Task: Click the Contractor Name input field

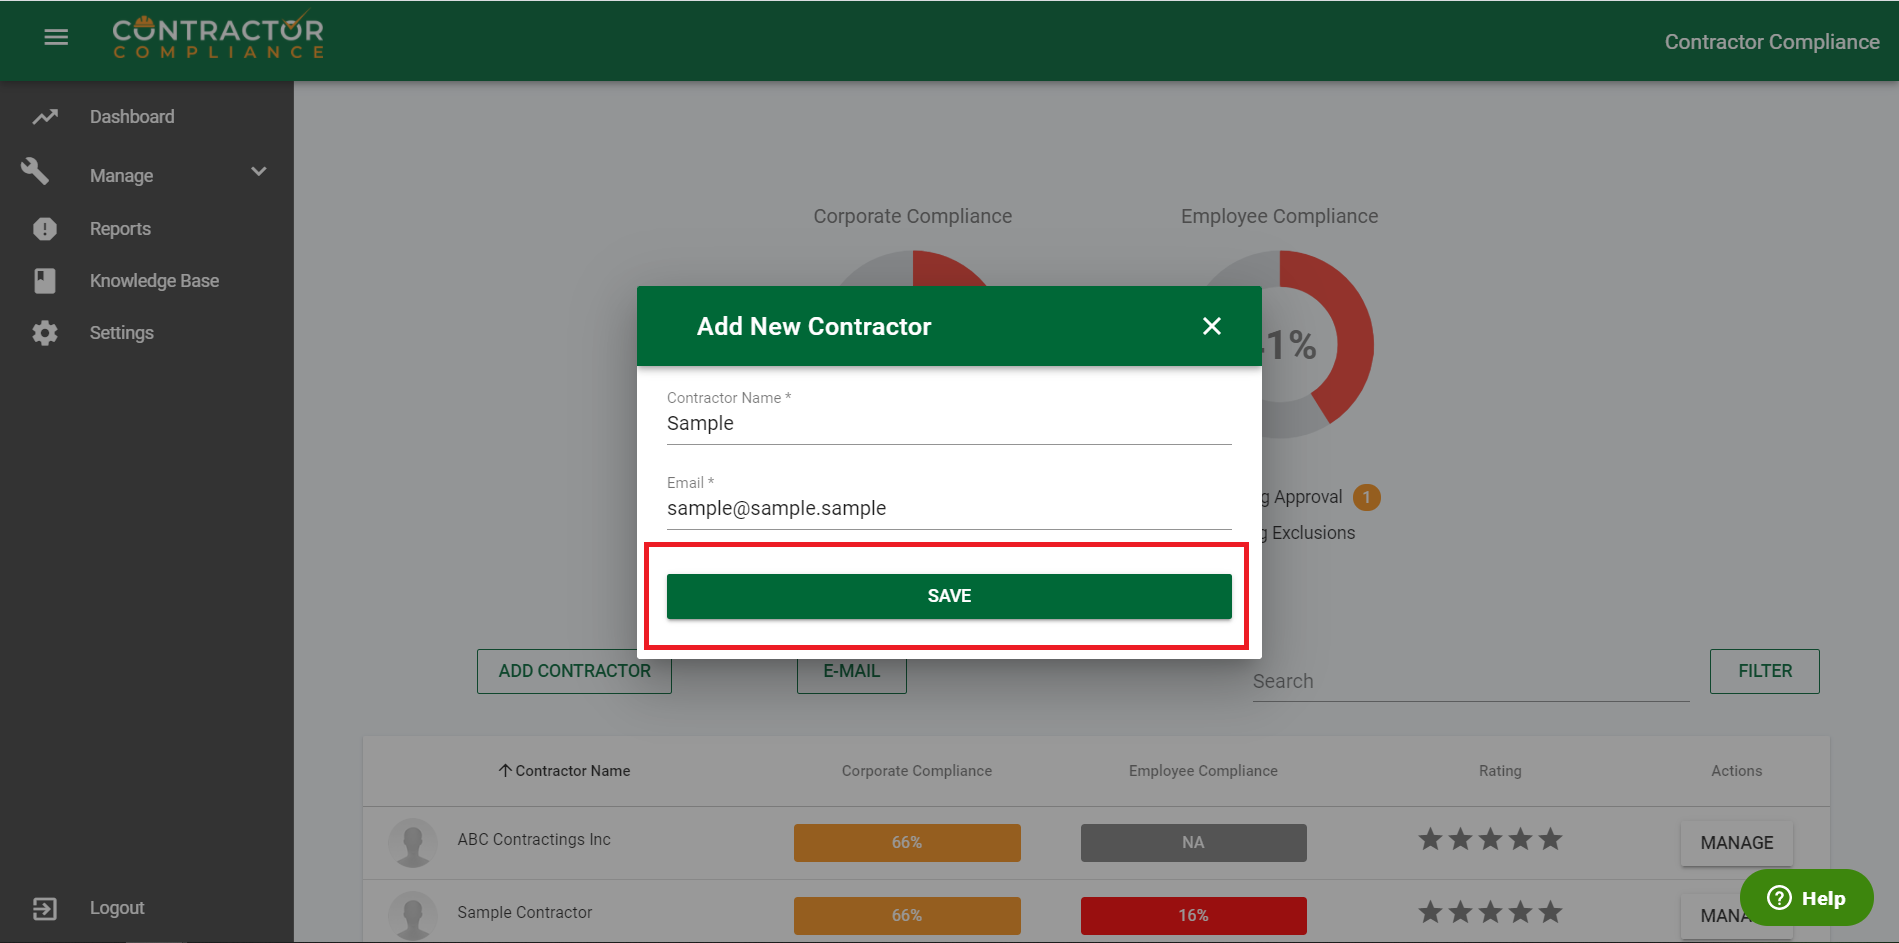Action: pyautogui.click(x=948, y=424)
